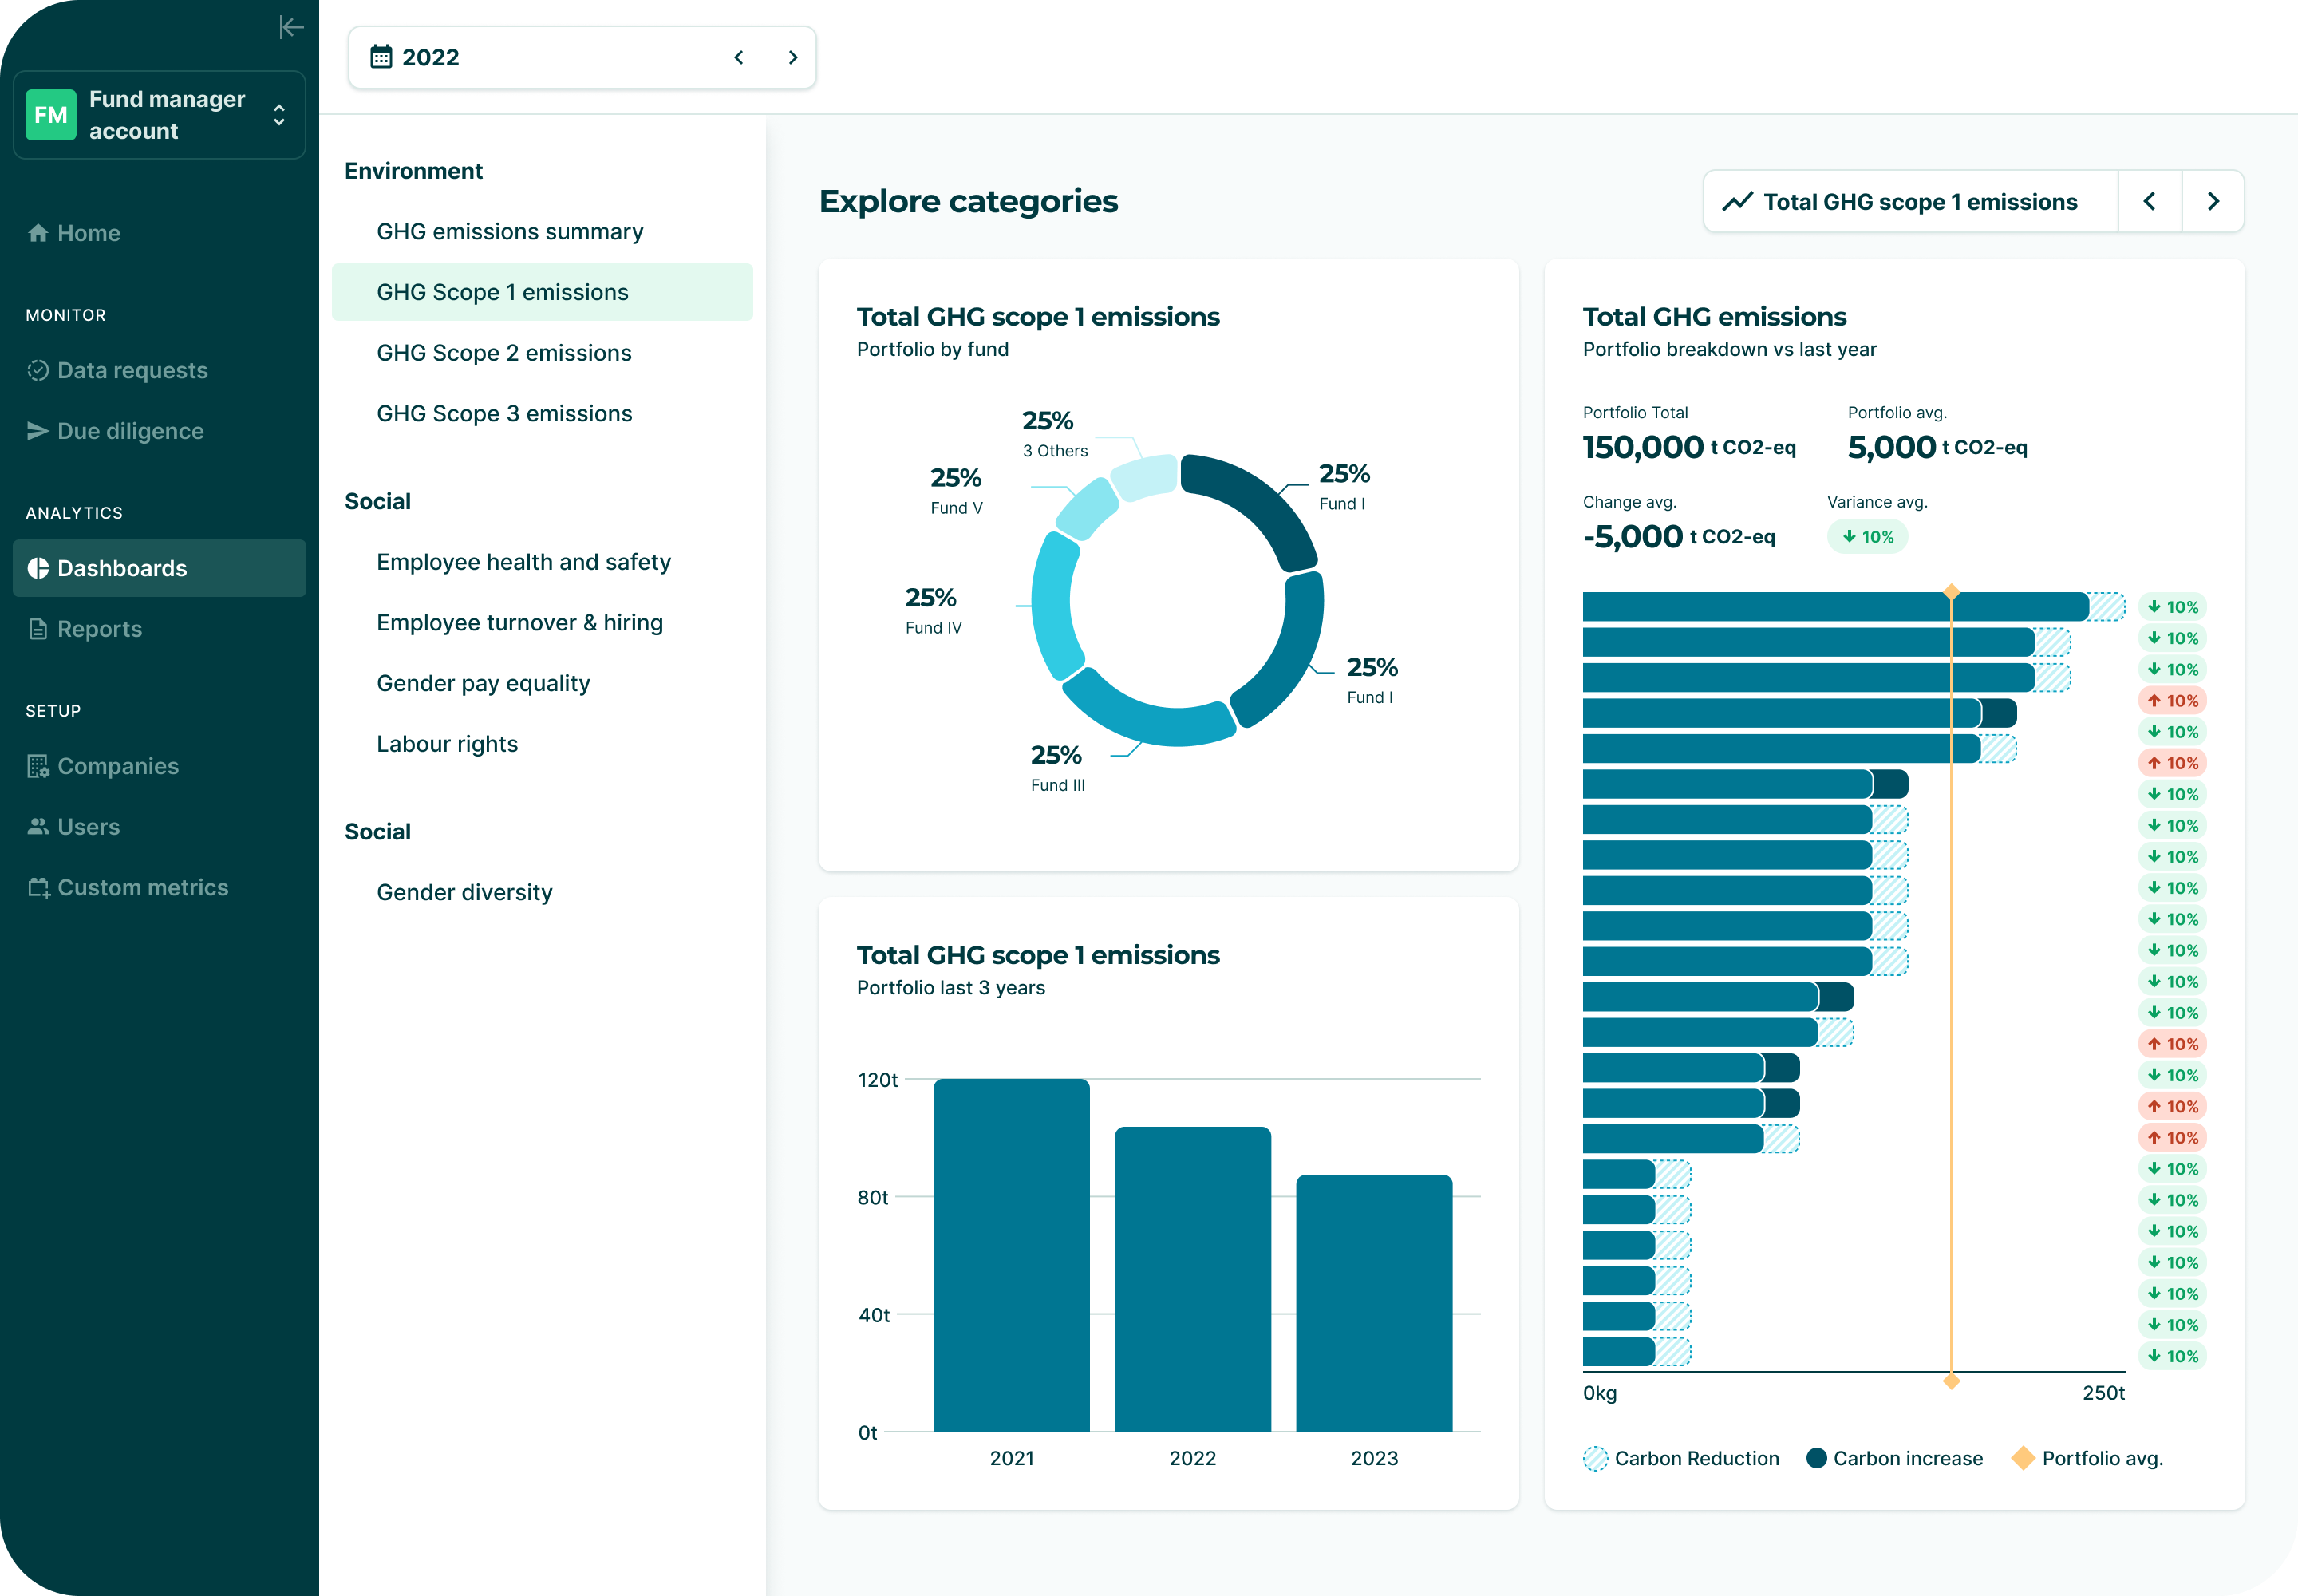
Task: Show previous category with left chevron
Action: tap(2150, 202)
